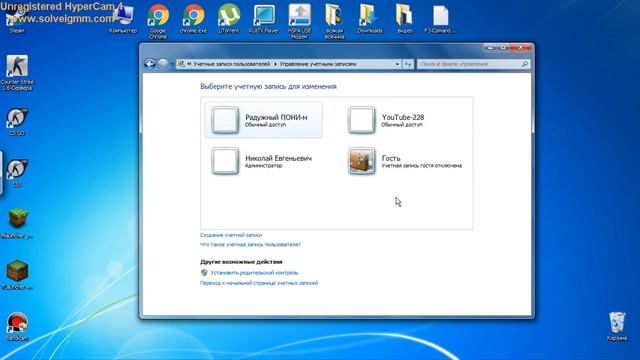Screen dimensions: 640x360
Task: Click the search magnifier icon
Action: [x=524, y=64]
